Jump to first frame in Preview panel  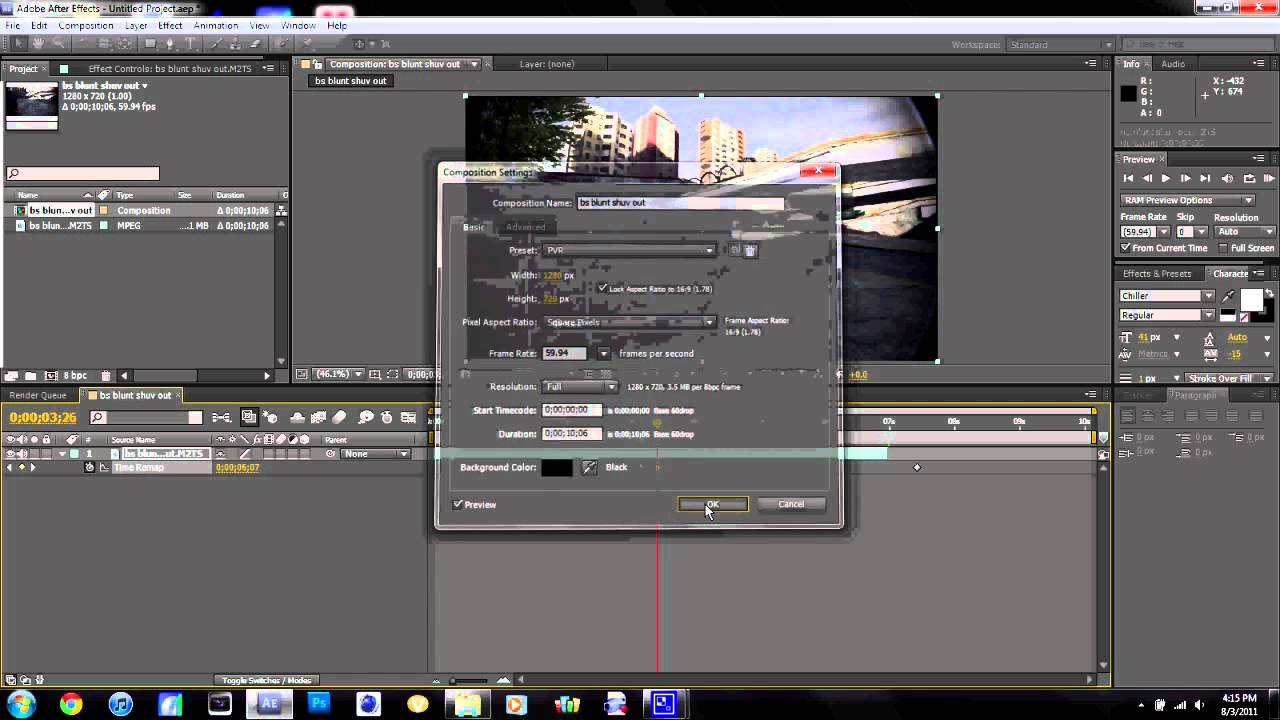click(x=1128, y=179)
